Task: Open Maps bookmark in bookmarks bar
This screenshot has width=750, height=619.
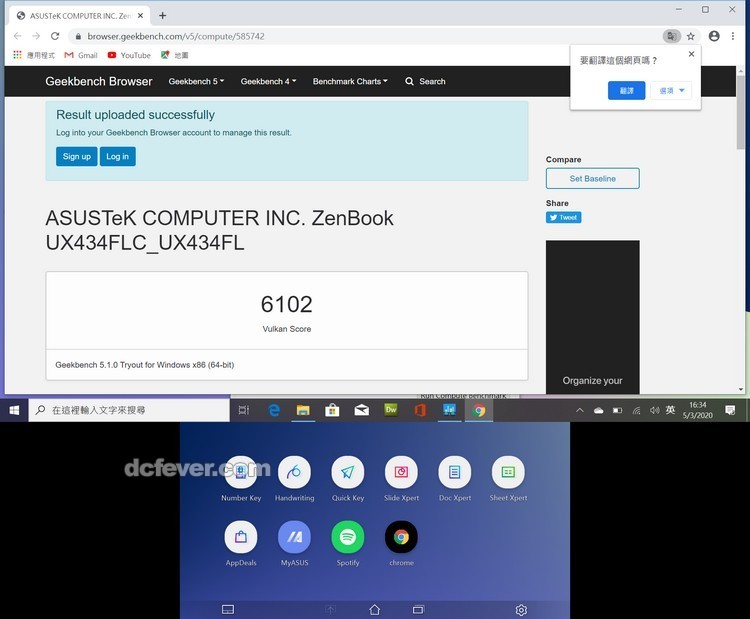Action: coord(175,55)
